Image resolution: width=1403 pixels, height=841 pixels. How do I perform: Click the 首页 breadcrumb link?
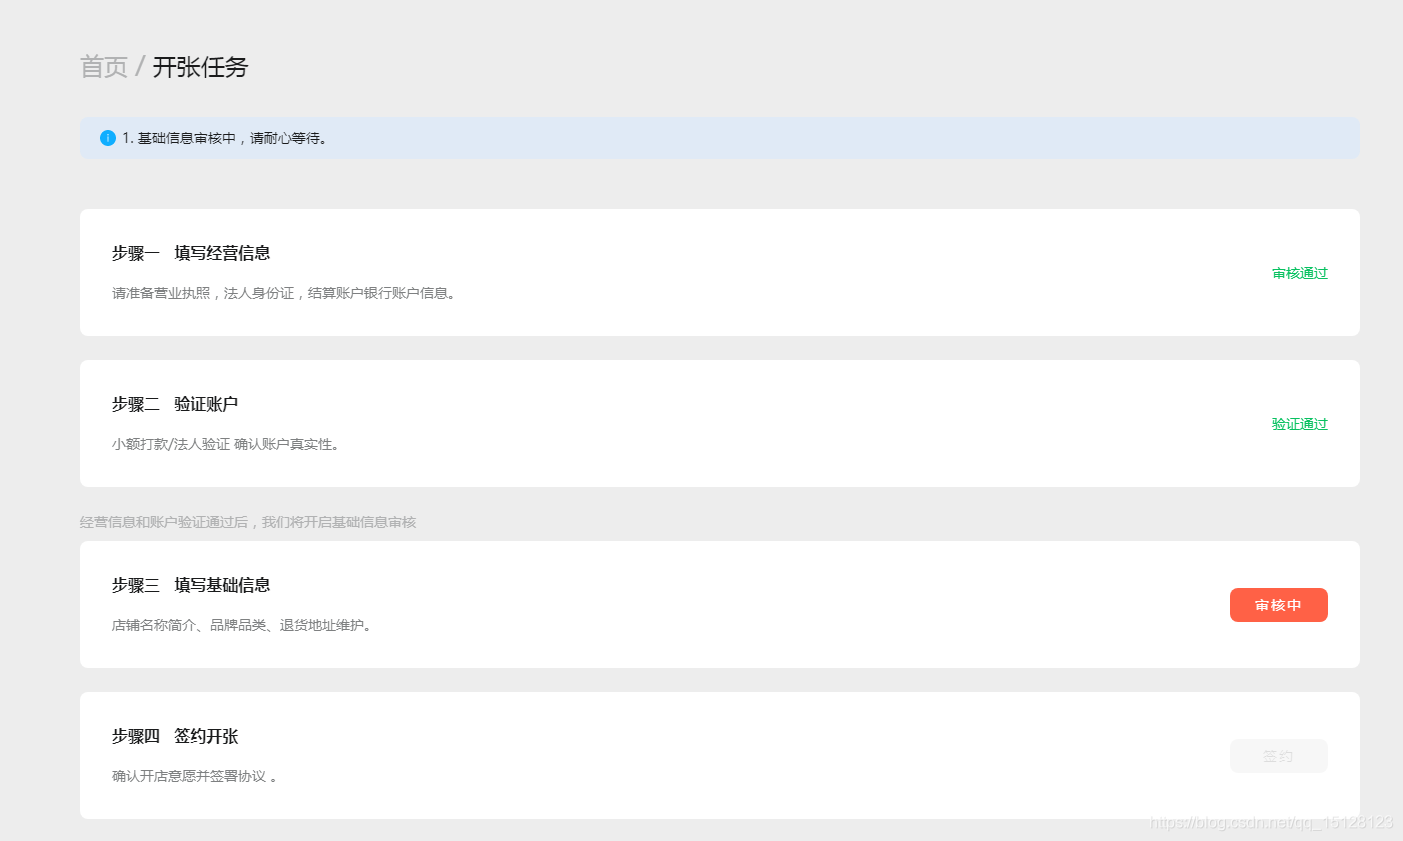pyautogui.click(x=104, y=67)
